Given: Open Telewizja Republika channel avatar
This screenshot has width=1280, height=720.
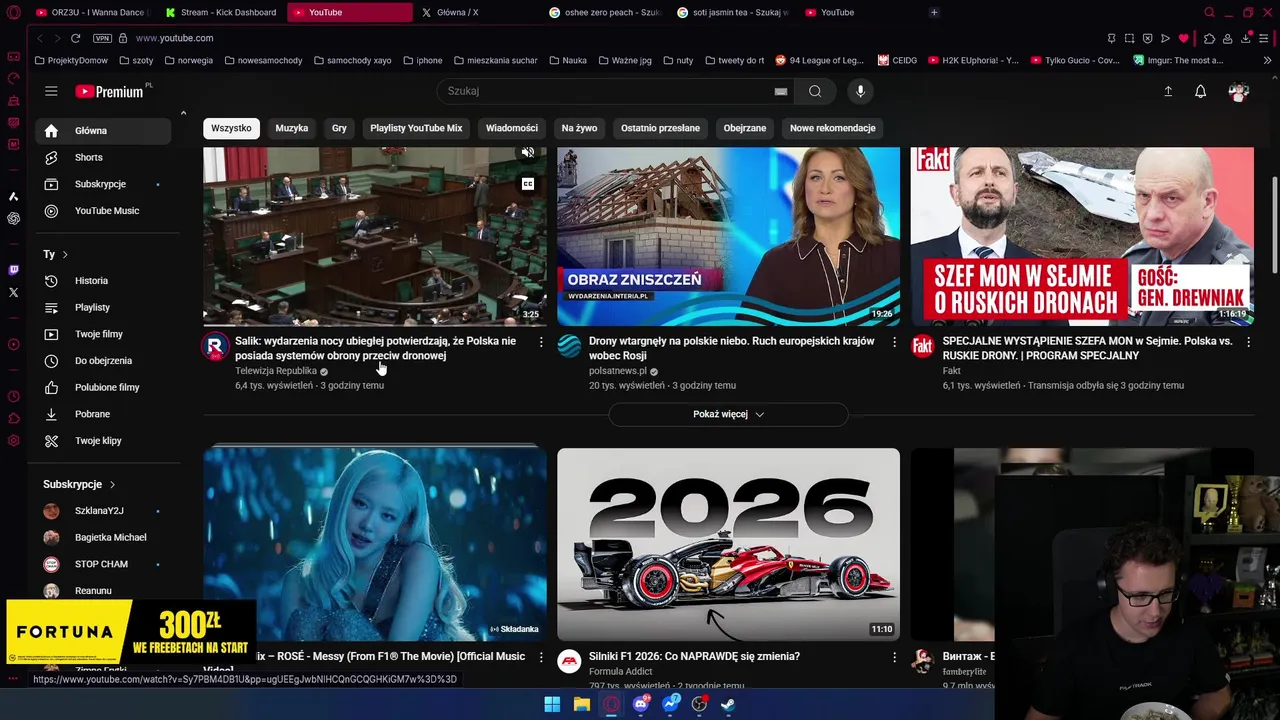Looking at the screenshot, I should point(215,347).
